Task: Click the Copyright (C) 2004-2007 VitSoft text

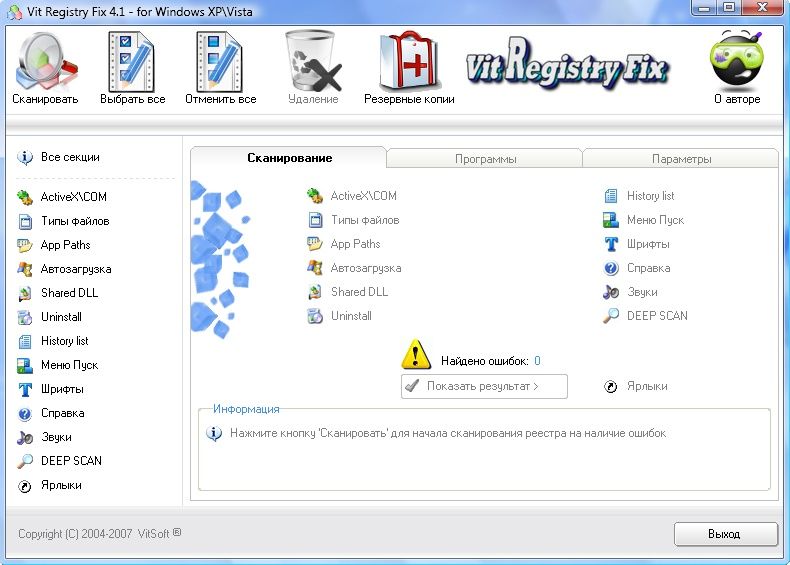Action: (x=99, y=533)
